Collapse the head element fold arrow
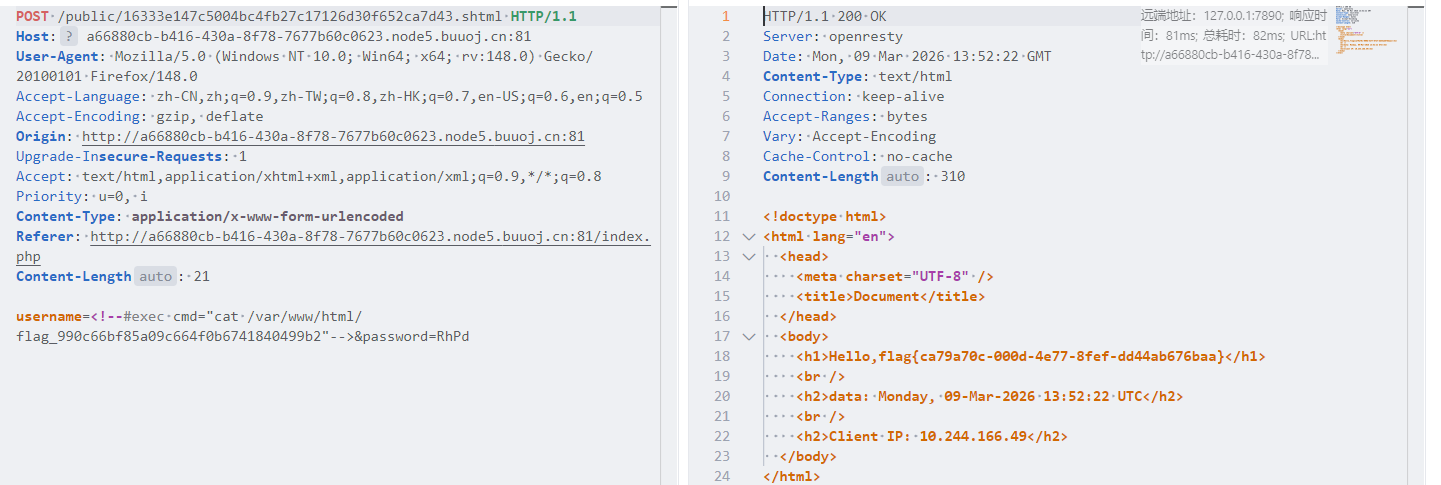 click(748, 257)
